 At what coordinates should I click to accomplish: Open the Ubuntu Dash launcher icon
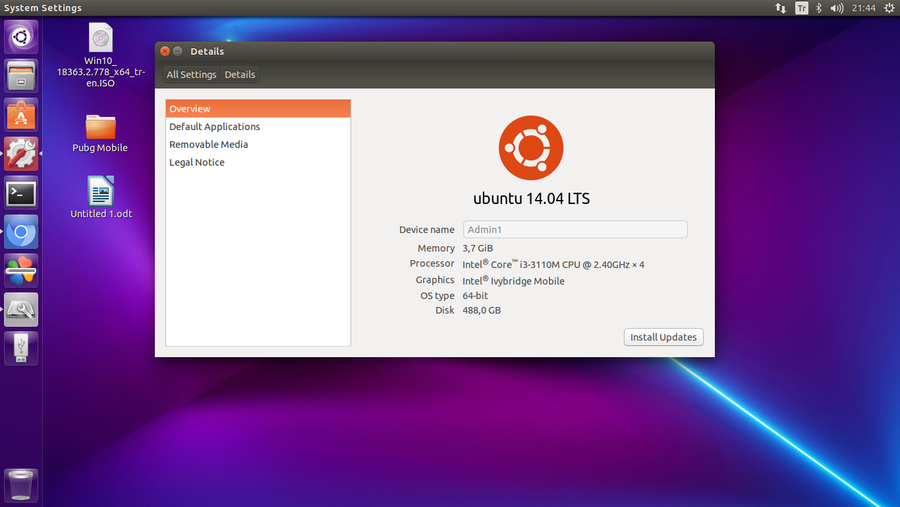coord(21,37)
